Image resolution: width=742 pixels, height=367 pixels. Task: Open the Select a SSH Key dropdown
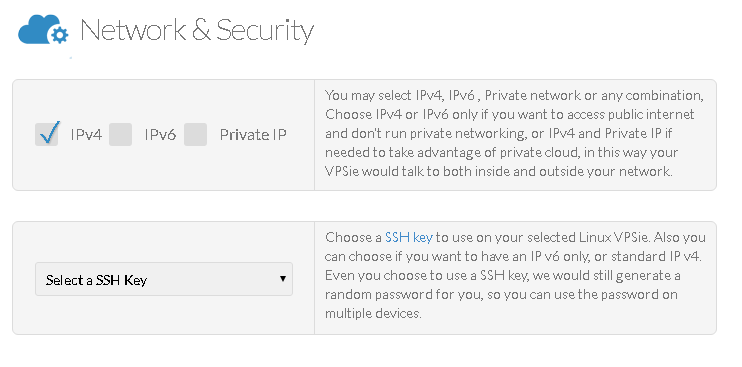click(164, 279)
